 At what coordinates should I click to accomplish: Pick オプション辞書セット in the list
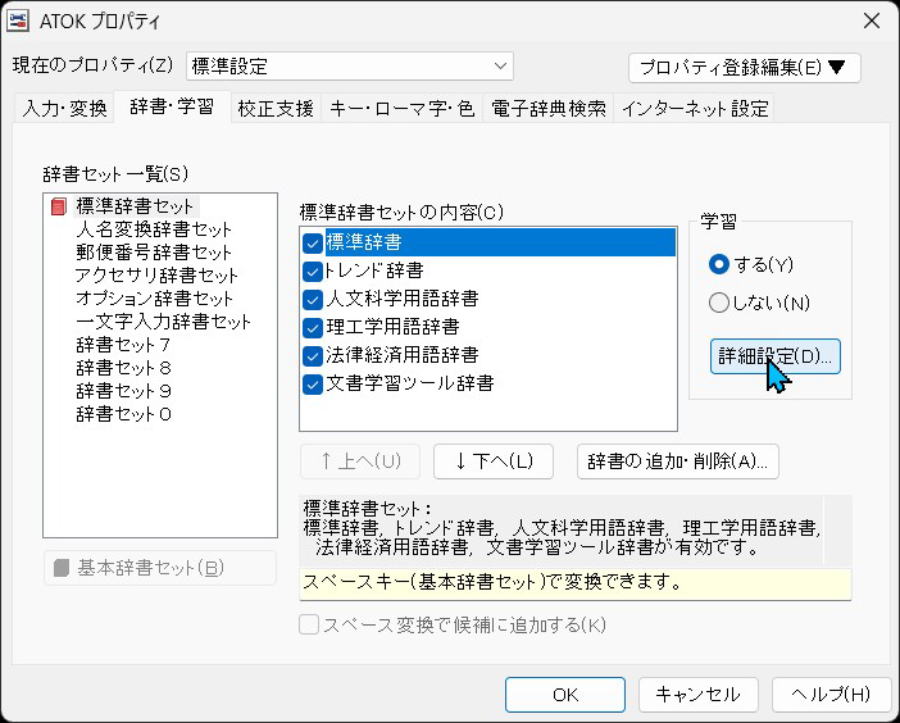coord(154,298)
